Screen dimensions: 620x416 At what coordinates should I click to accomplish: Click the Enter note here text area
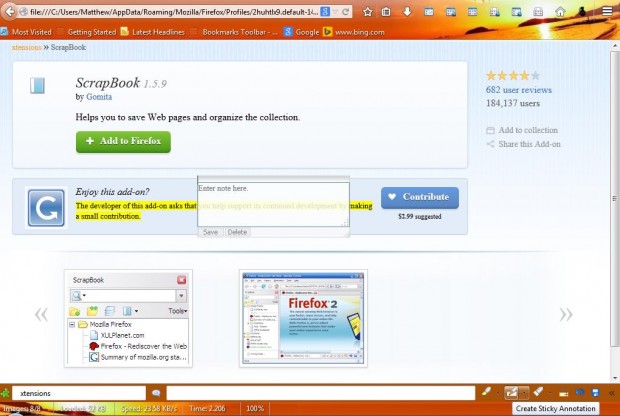click(x=273, y=204)
